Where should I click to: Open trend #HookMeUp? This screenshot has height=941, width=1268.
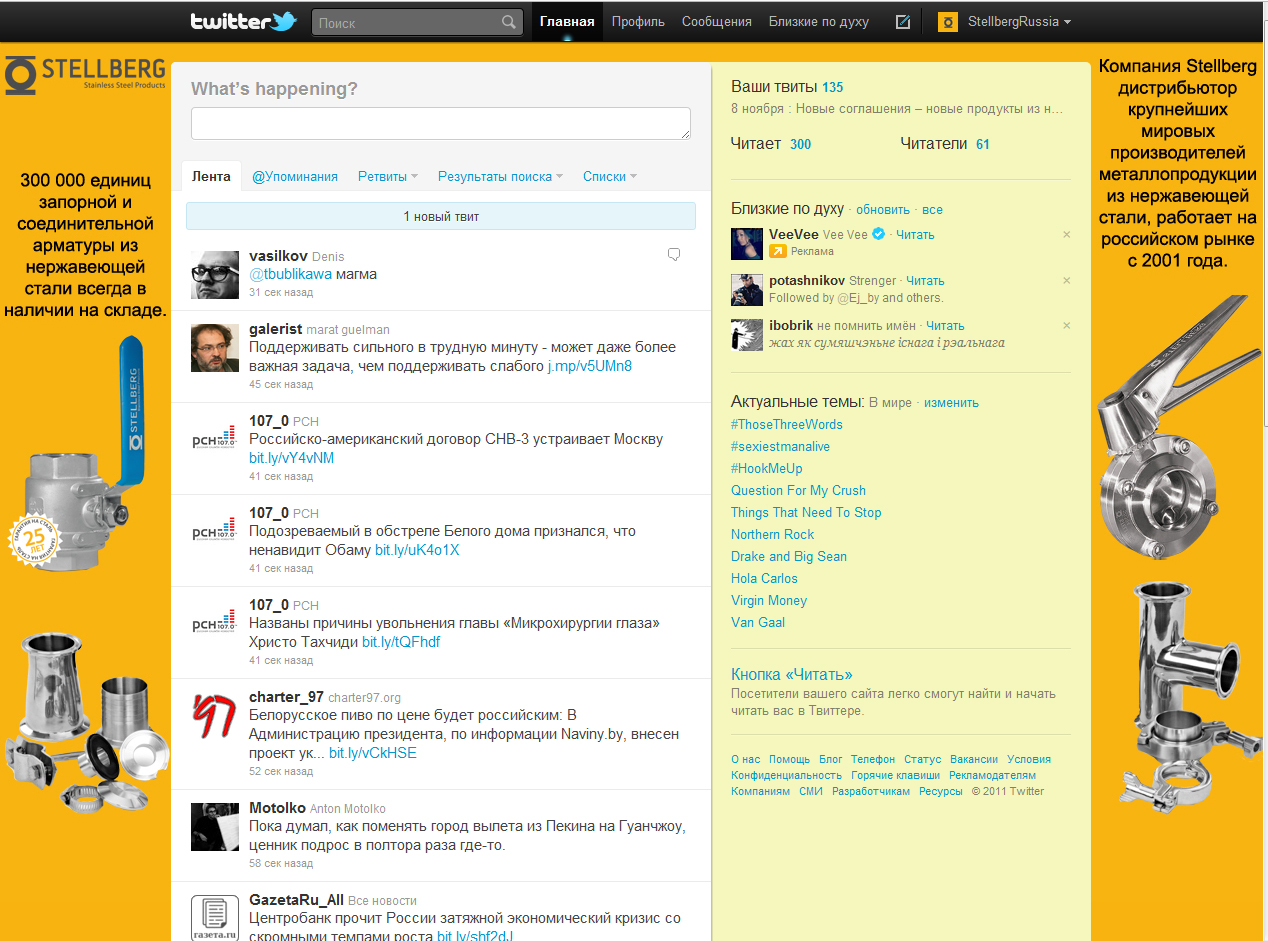(767, 469)
